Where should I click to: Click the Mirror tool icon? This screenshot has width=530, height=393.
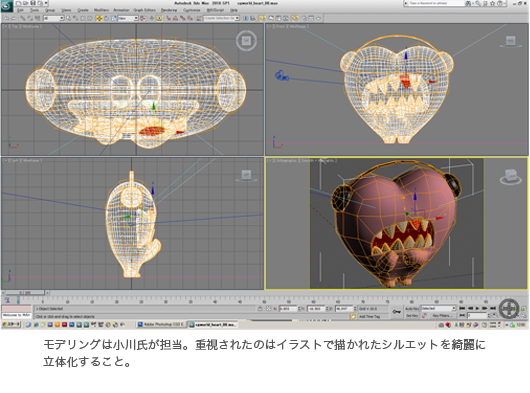(245, 18)
